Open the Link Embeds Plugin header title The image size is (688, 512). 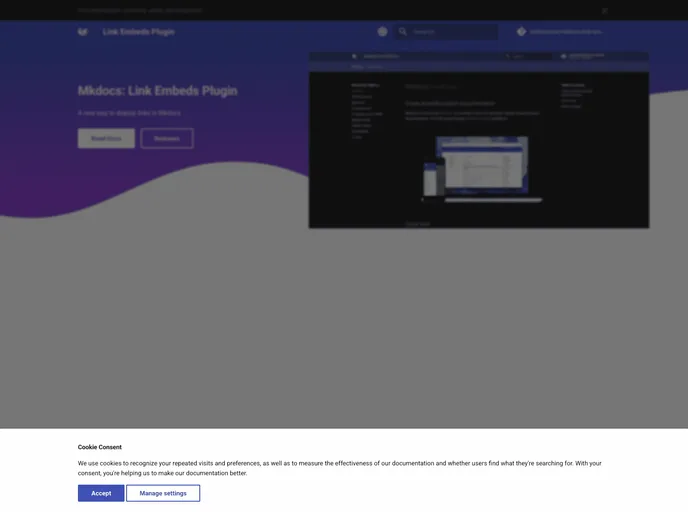click(139, 32)
